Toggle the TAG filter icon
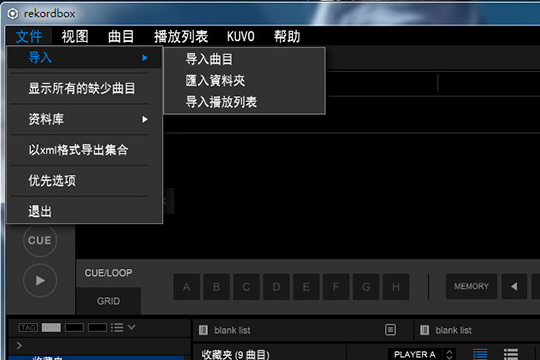The image size is (540, 360). (x=28, y=327)
